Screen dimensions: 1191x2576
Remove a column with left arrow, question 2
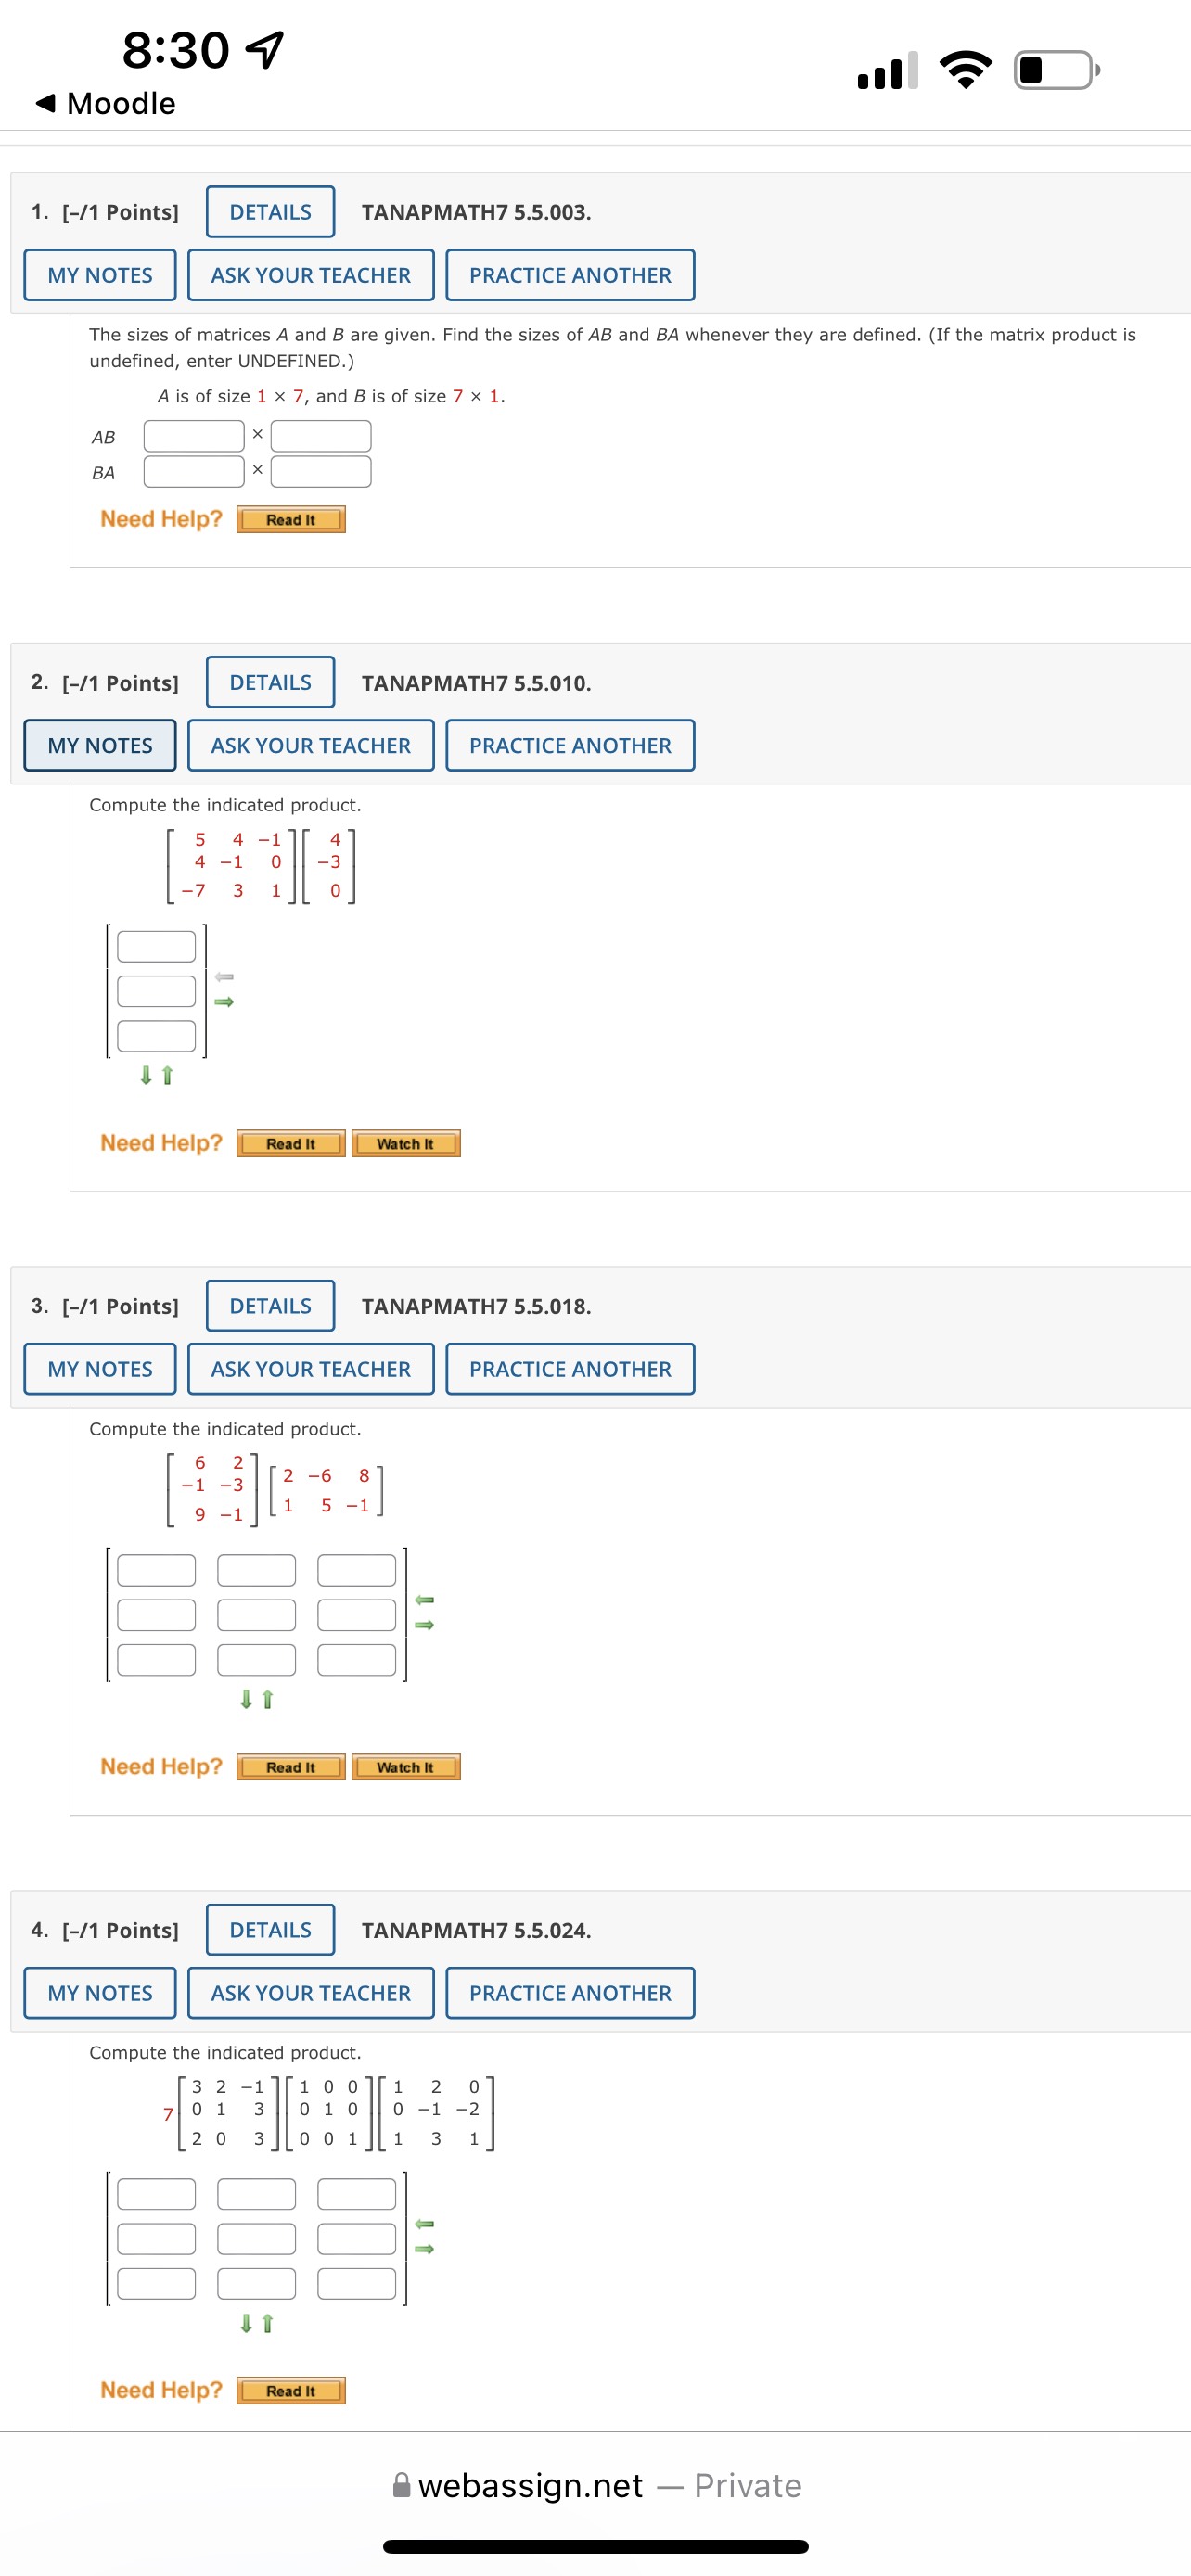(x=224, y=977)
